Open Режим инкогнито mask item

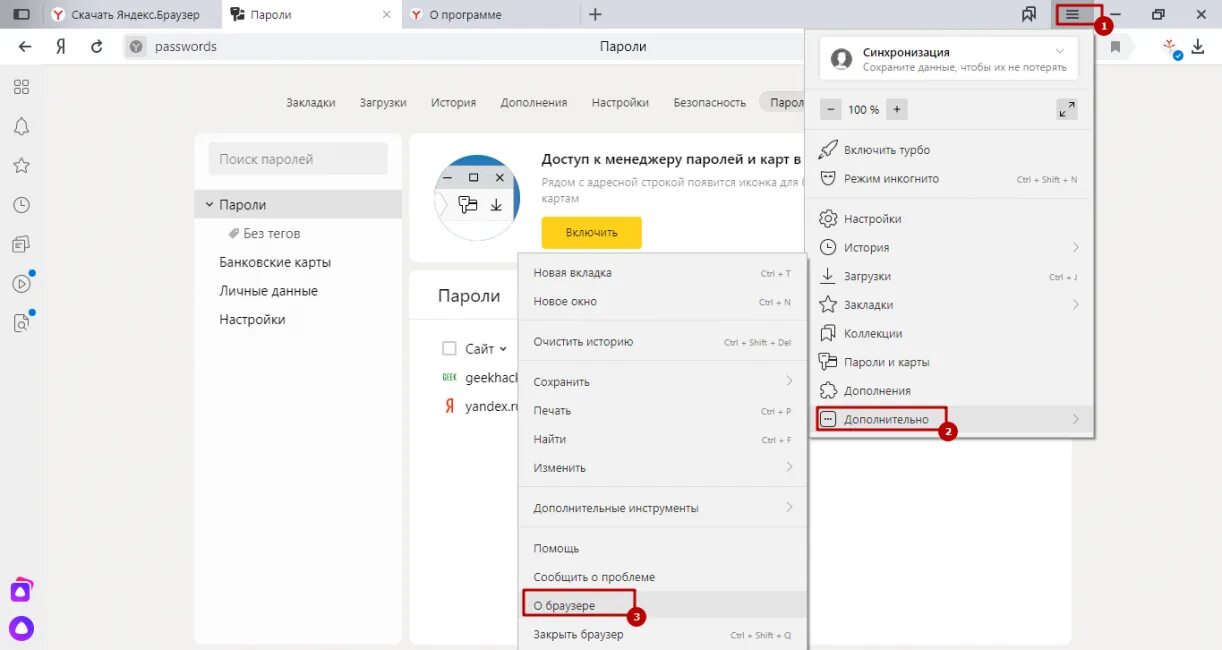point(950,178)
